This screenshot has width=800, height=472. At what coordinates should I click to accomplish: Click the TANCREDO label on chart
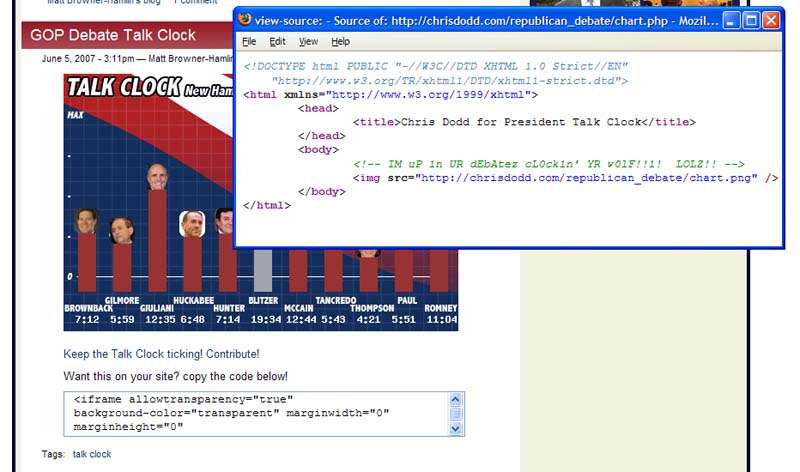click(336, 301)
